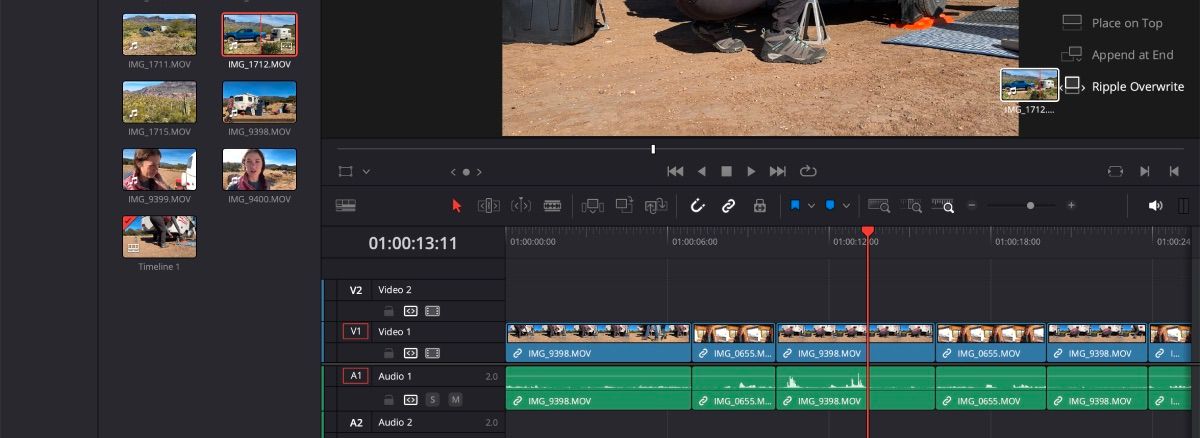This screenshot has height=438, width=1200.
Task: Stop playback
Action: [x=727, y=171]
